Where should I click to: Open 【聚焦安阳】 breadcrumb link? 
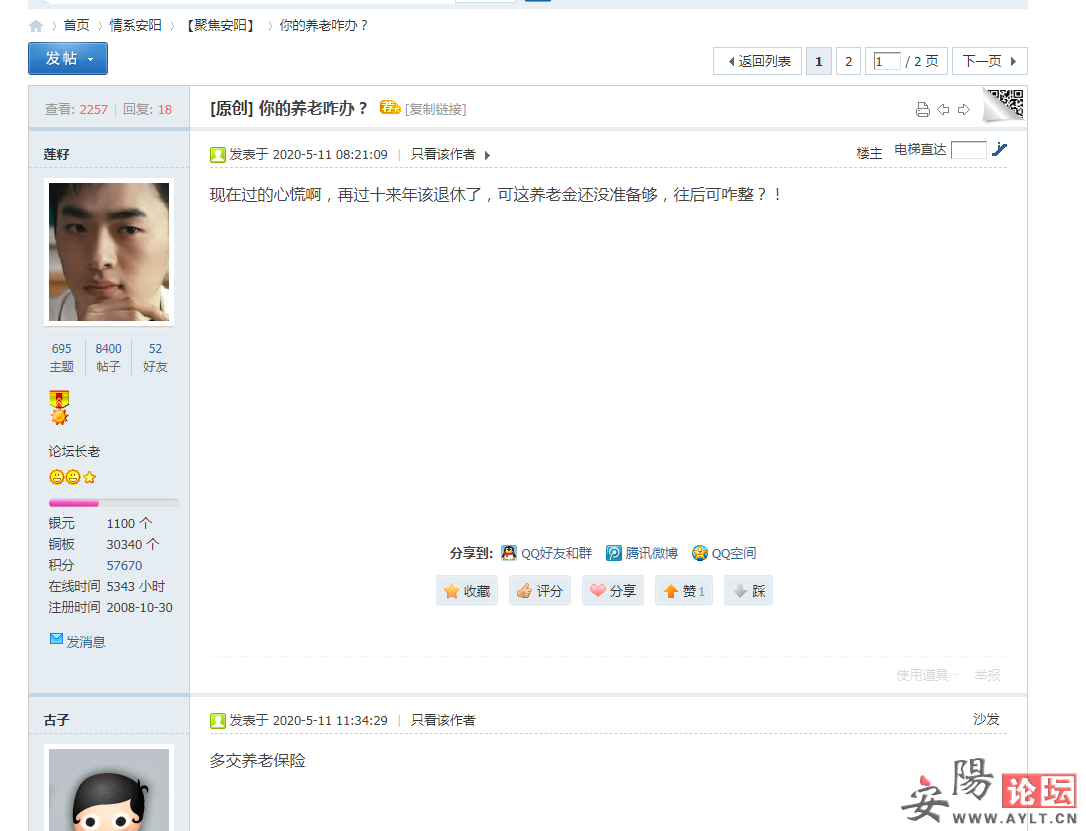(220, 26)
